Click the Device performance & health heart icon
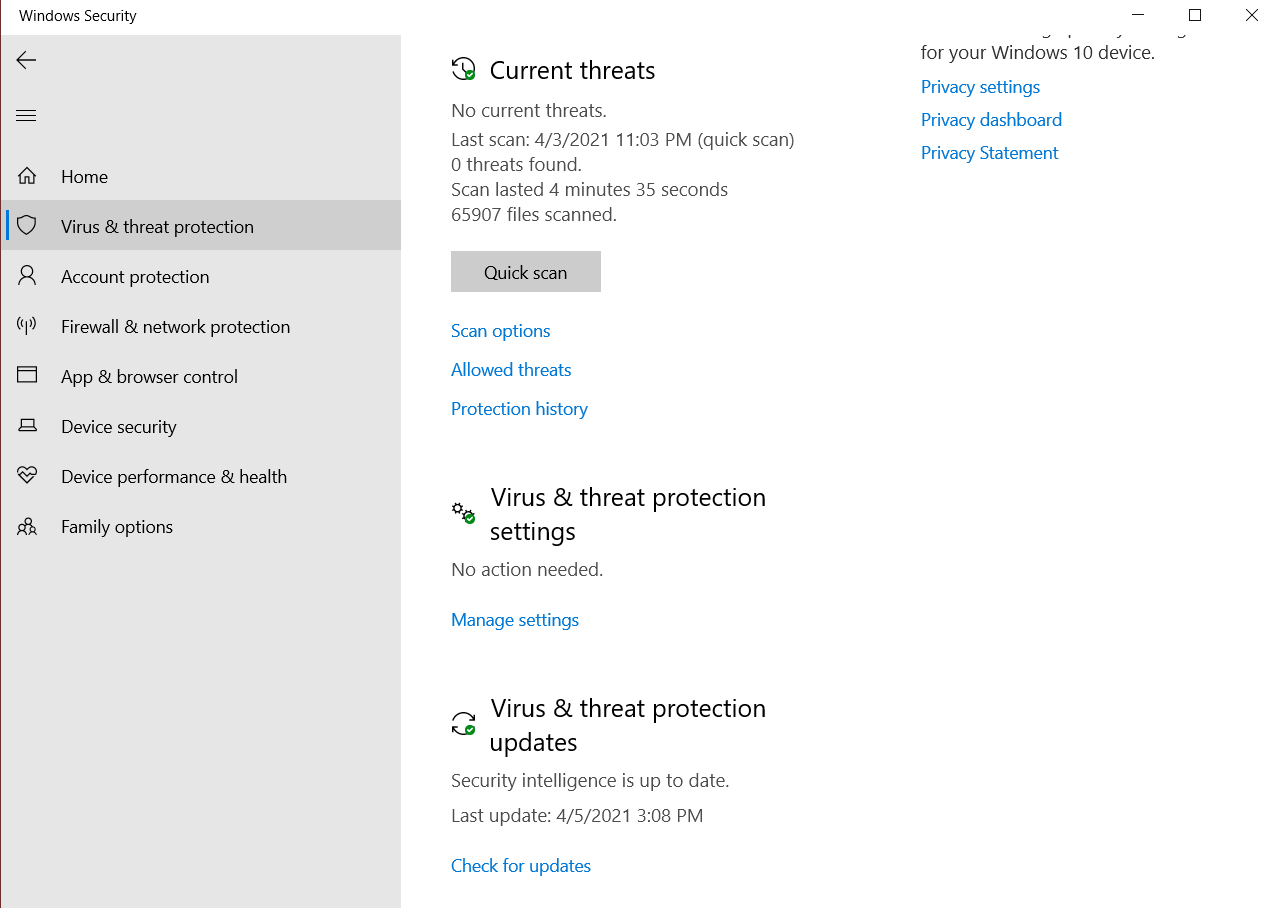The height and width of the screenshot is (908, 1270). tap(27, 476)
